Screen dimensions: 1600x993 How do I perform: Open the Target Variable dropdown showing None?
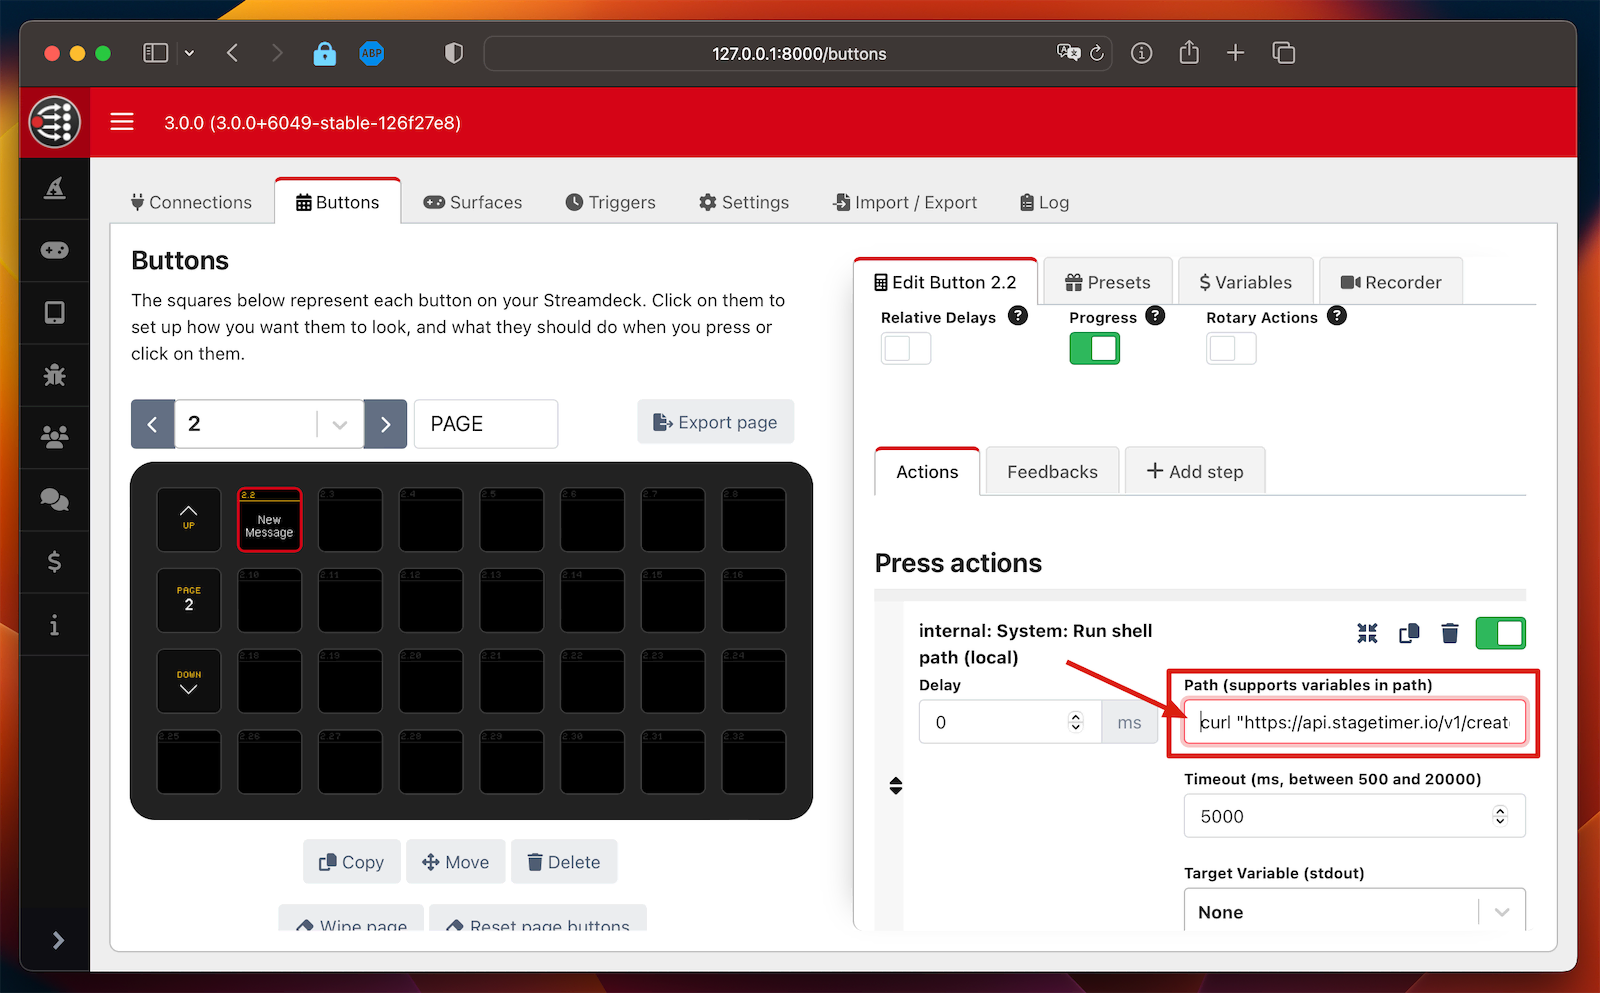[x=1354, y=911]
